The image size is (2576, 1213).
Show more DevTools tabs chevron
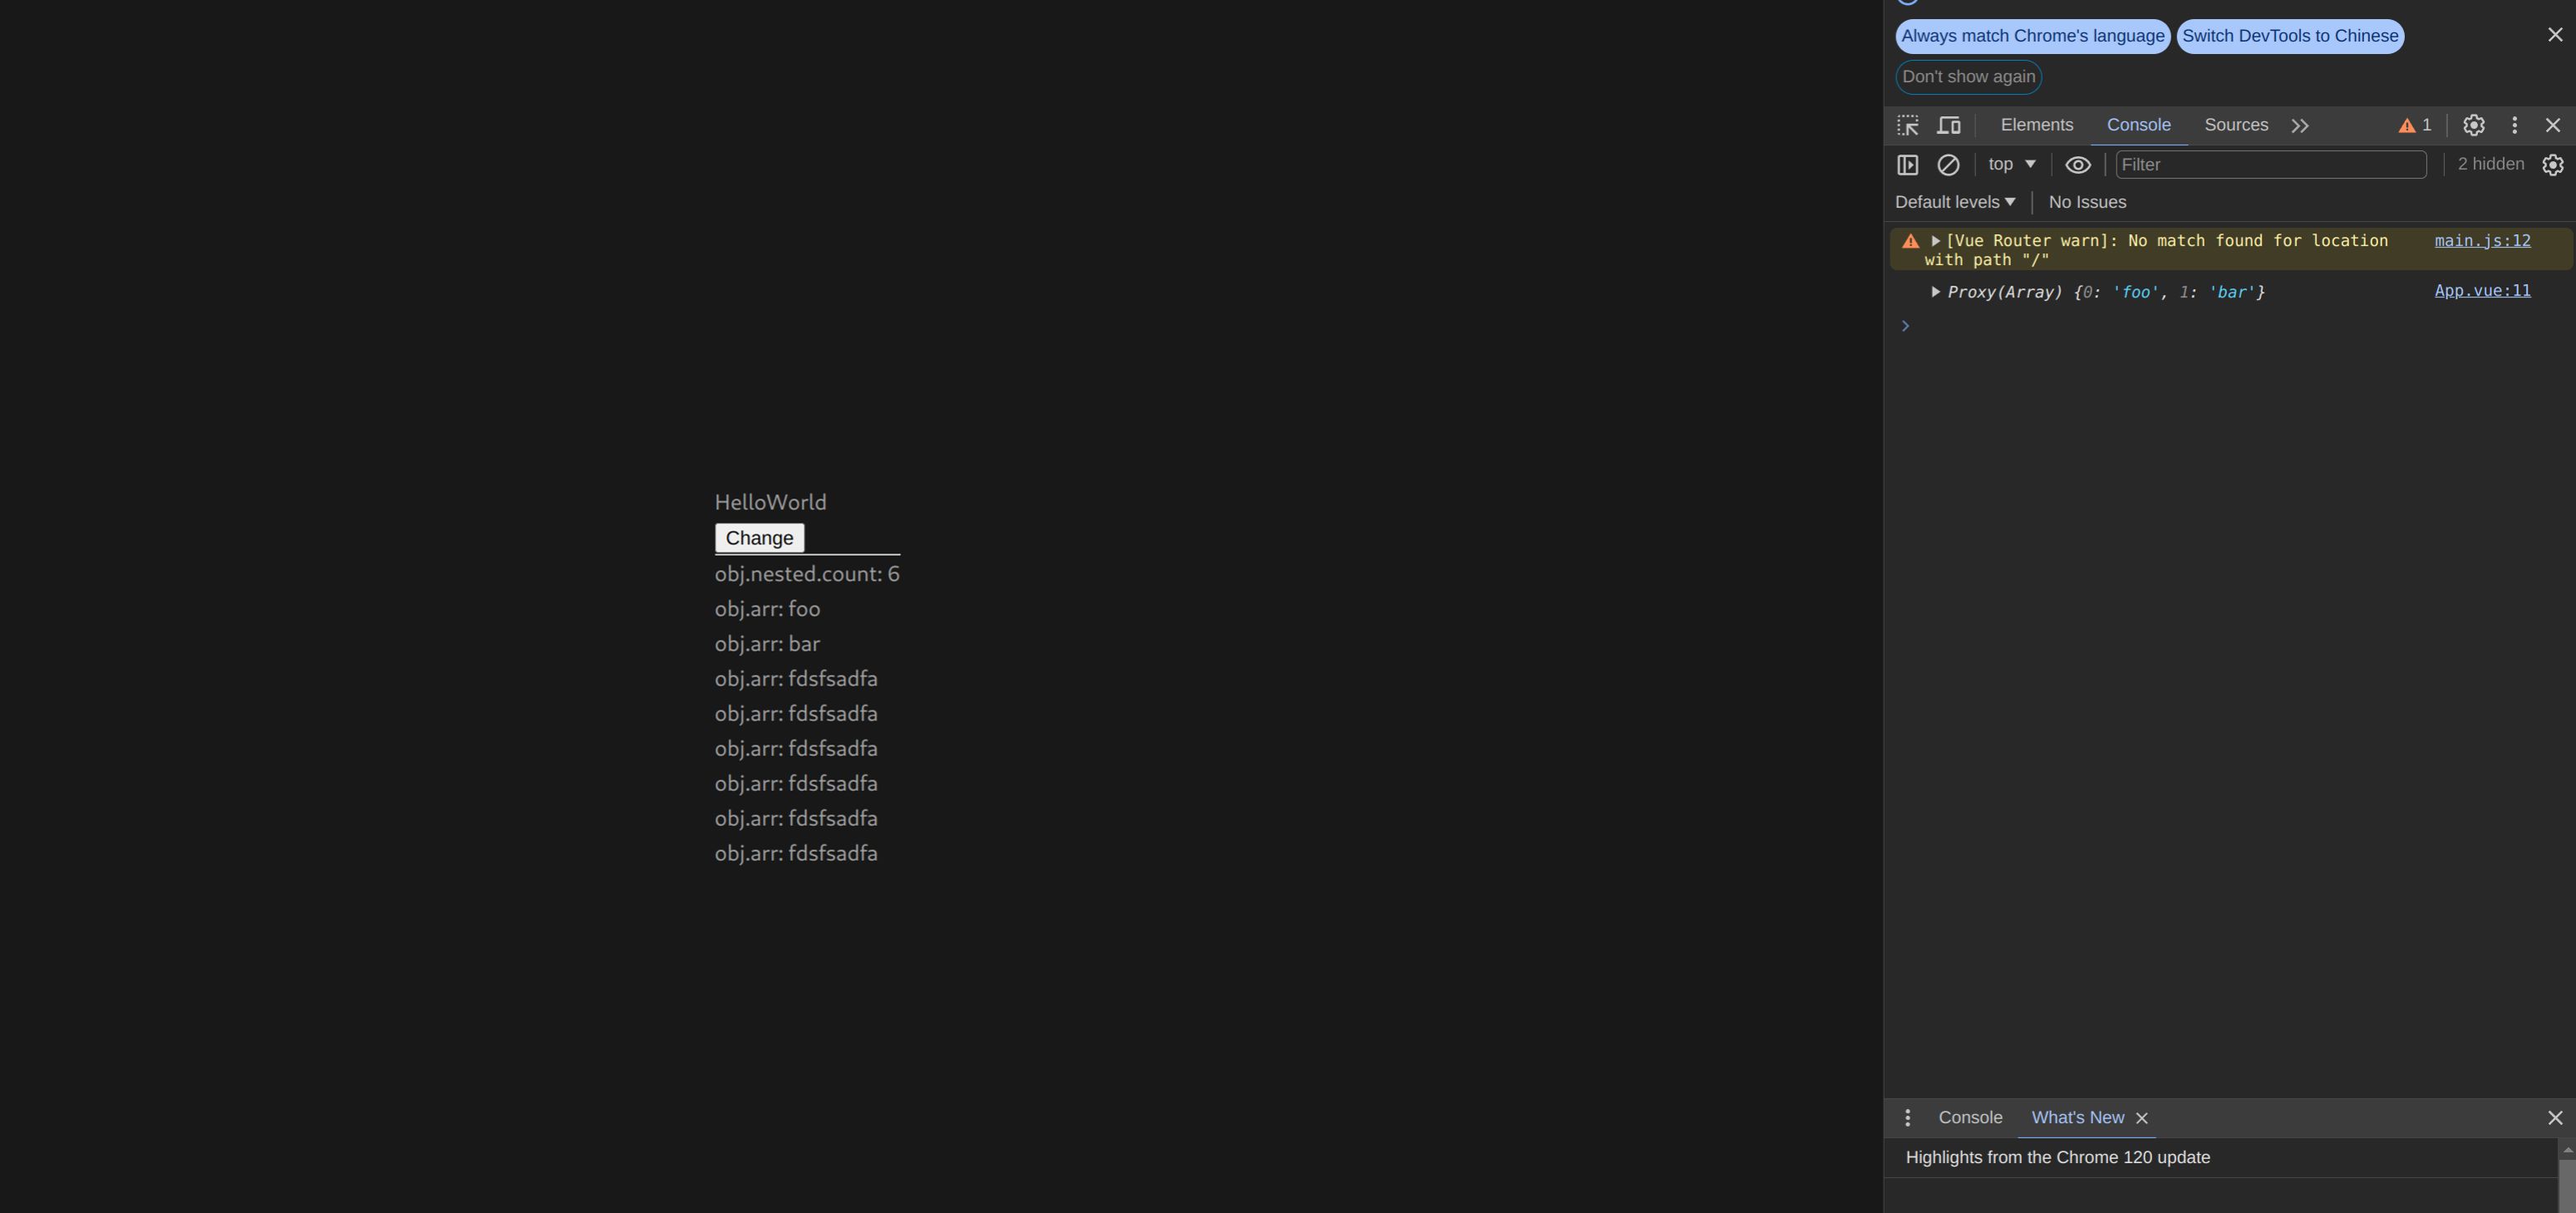tap(2300, 125)
